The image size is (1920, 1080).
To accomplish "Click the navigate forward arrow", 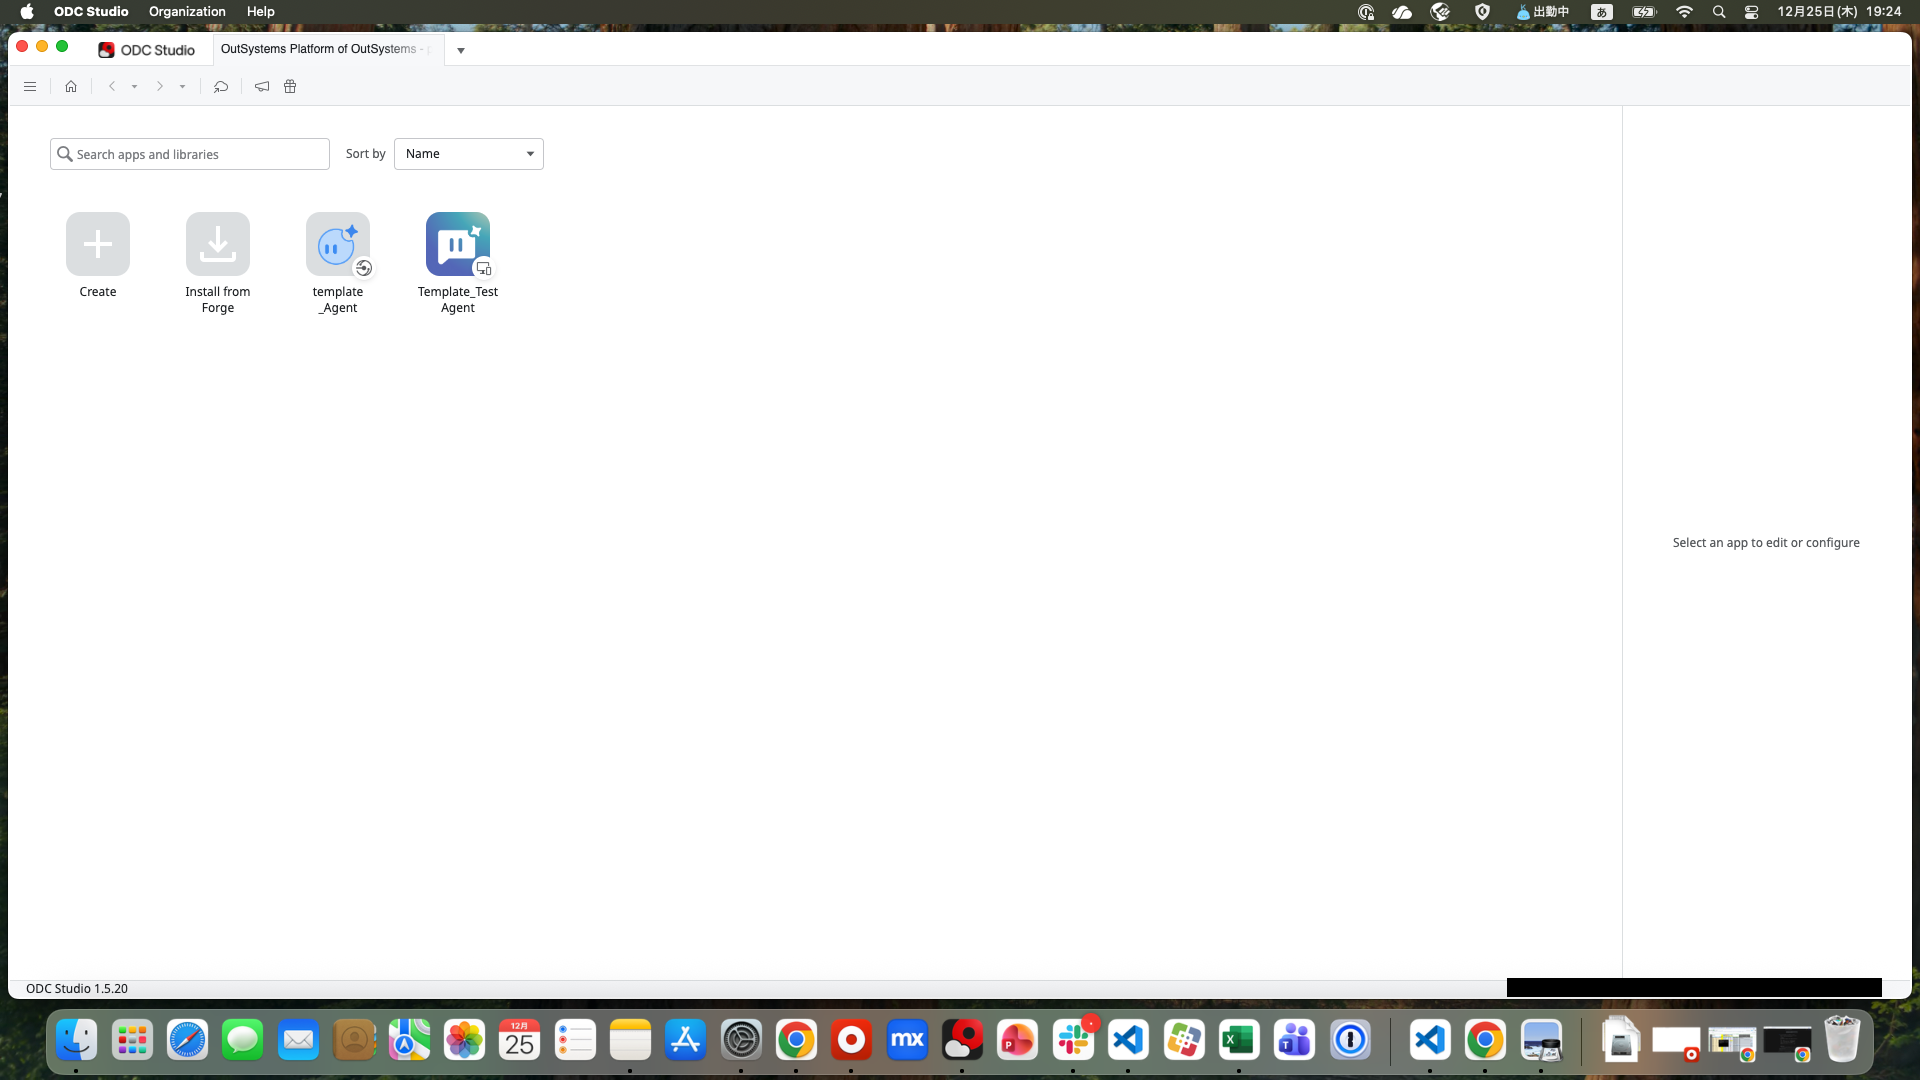I will [x=159, y=87].
